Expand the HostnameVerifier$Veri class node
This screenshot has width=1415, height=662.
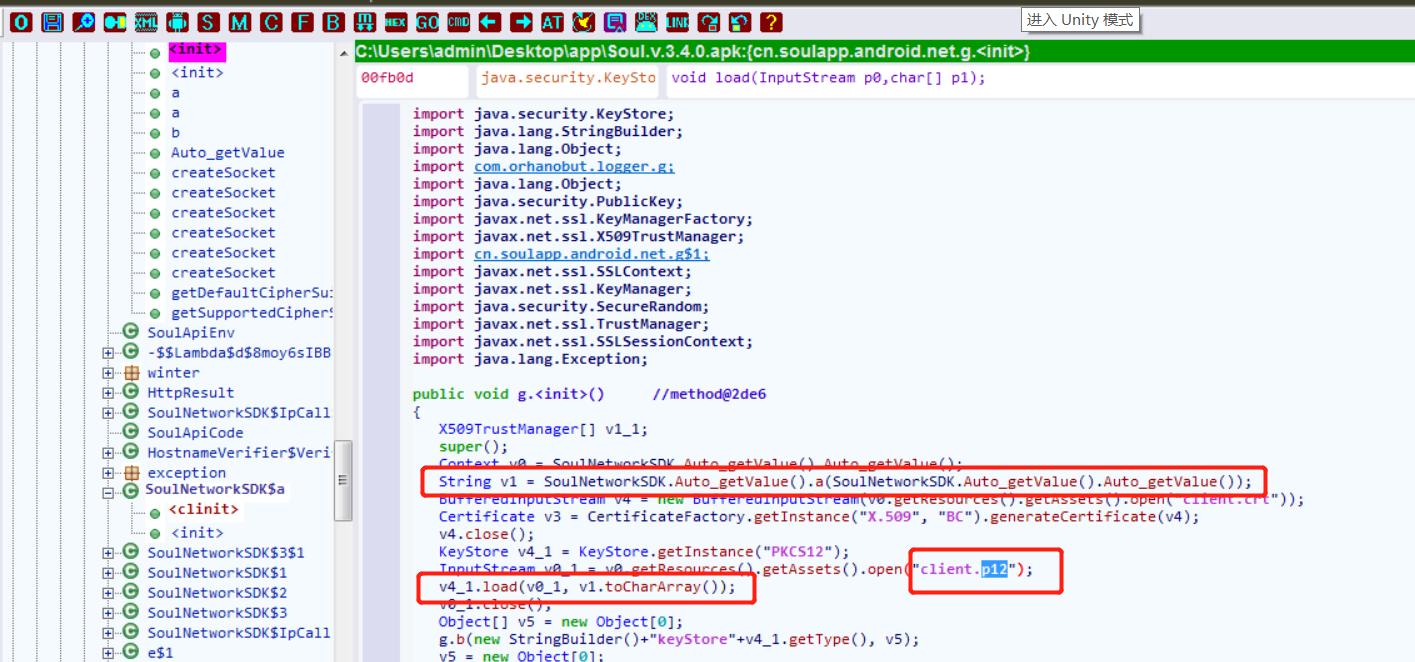coord(109,453)
